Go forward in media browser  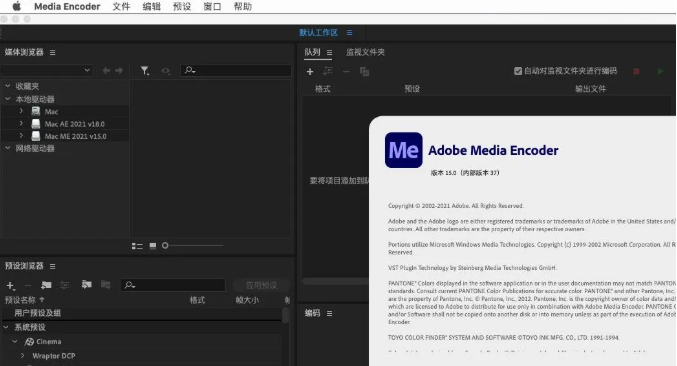tap(119, 70)
